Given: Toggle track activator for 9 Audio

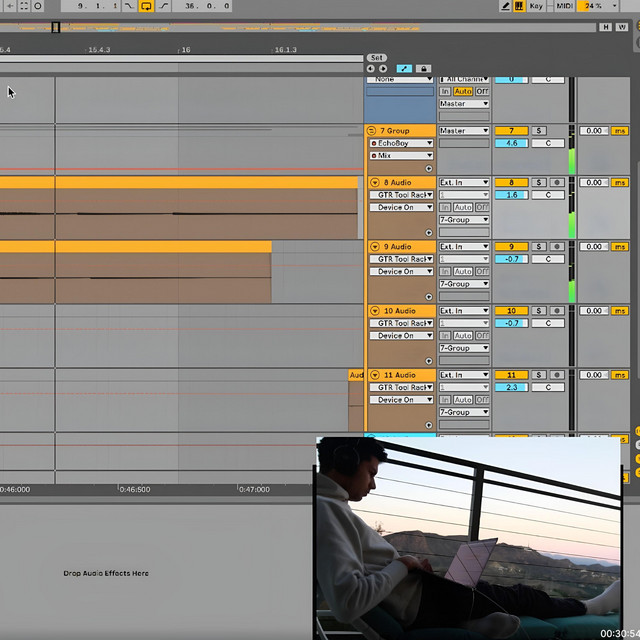Looking at the screenshot, I should (x=511, y=247).
